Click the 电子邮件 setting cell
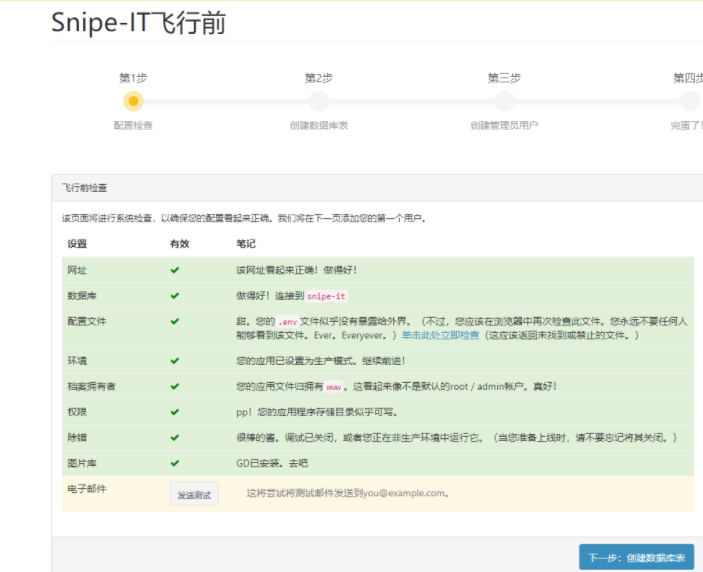The width and height of the screenshot is (703, 572). (x=87, y=489)
